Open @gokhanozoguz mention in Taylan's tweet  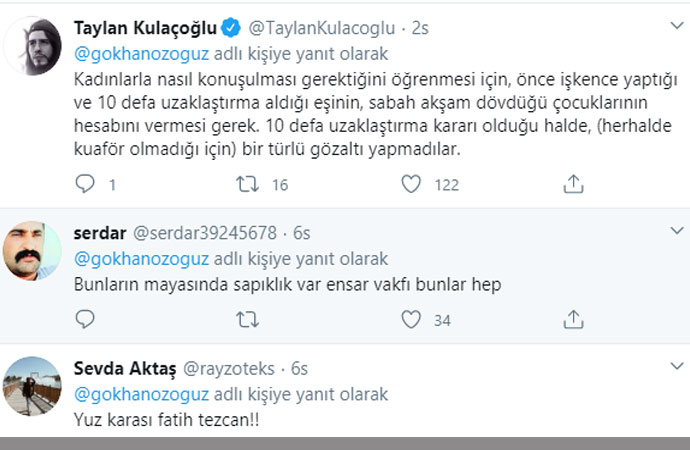coord(141,52)
